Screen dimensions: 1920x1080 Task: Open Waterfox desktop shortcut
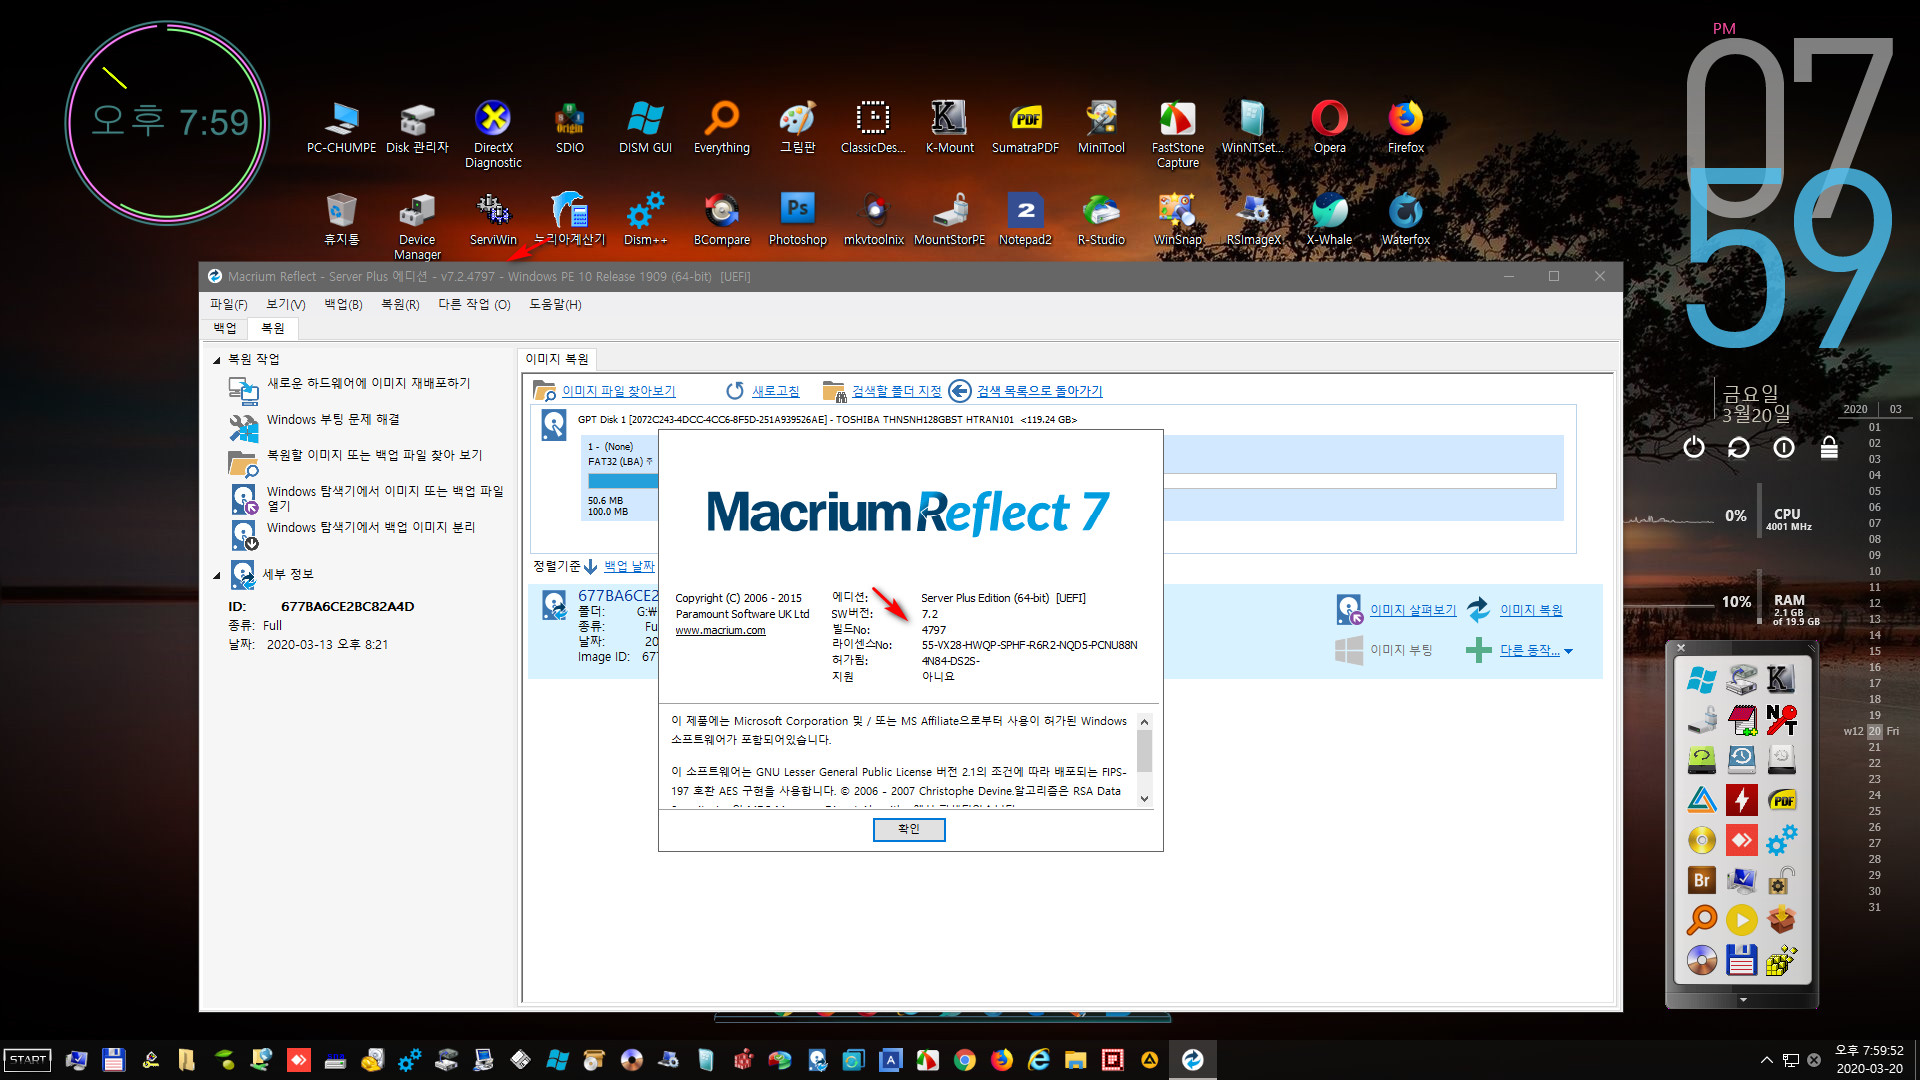click(1405, 220)
